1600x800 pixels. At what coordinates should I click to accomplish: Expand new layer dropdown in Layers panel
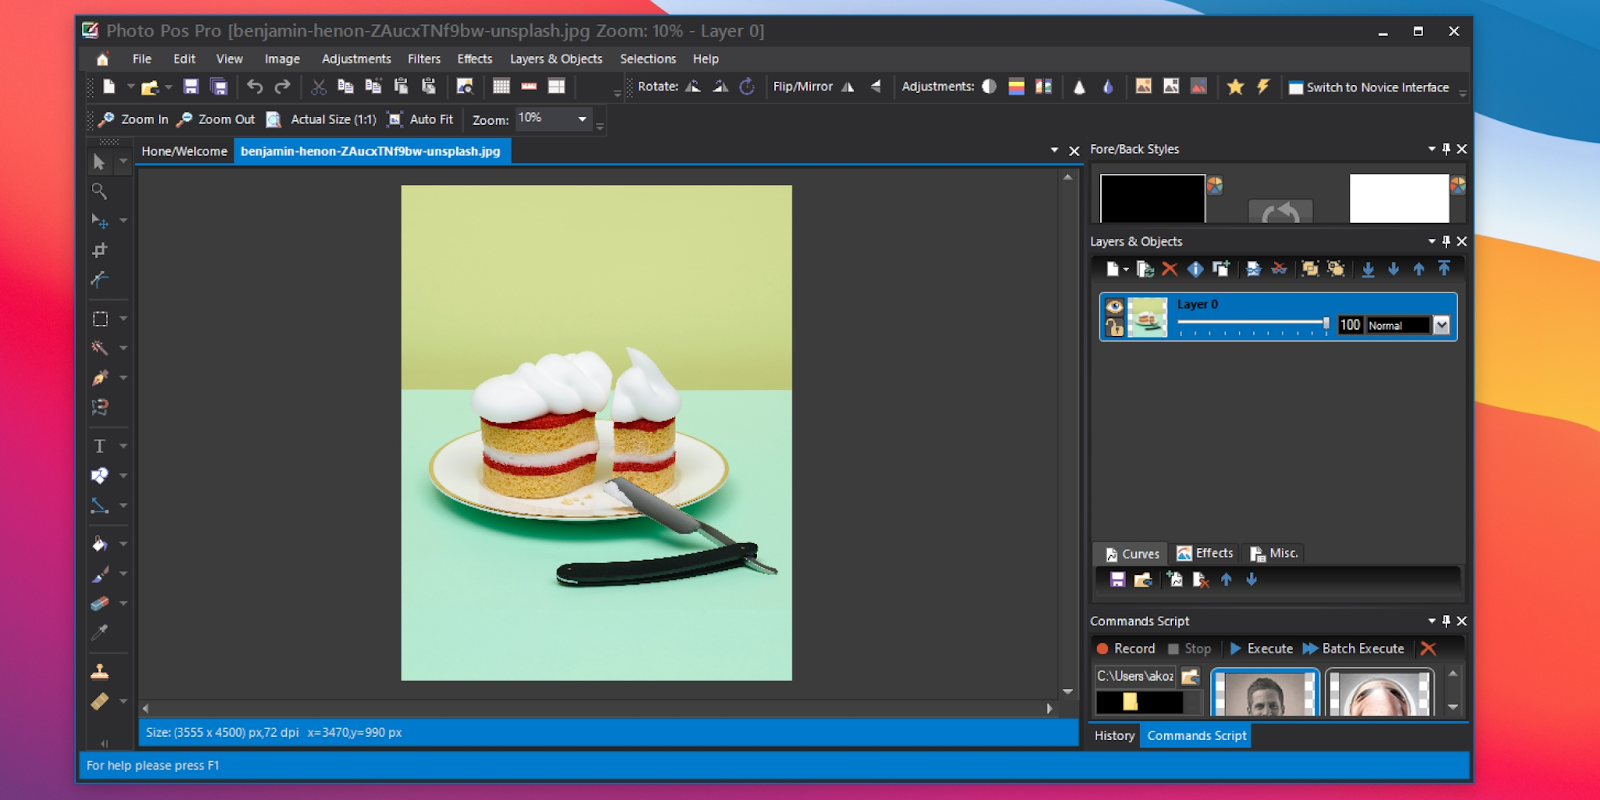[1126, 269]
